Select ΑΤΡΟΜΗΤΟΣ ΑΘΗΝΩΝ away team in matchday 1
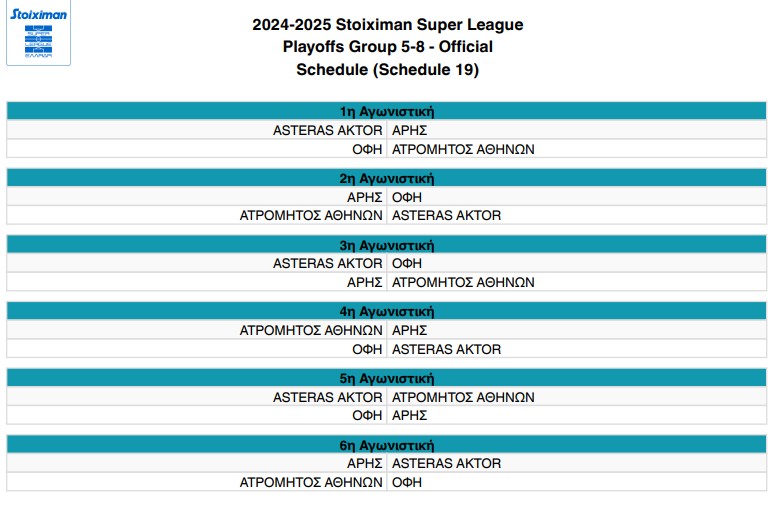 click(x=463, y=150)
